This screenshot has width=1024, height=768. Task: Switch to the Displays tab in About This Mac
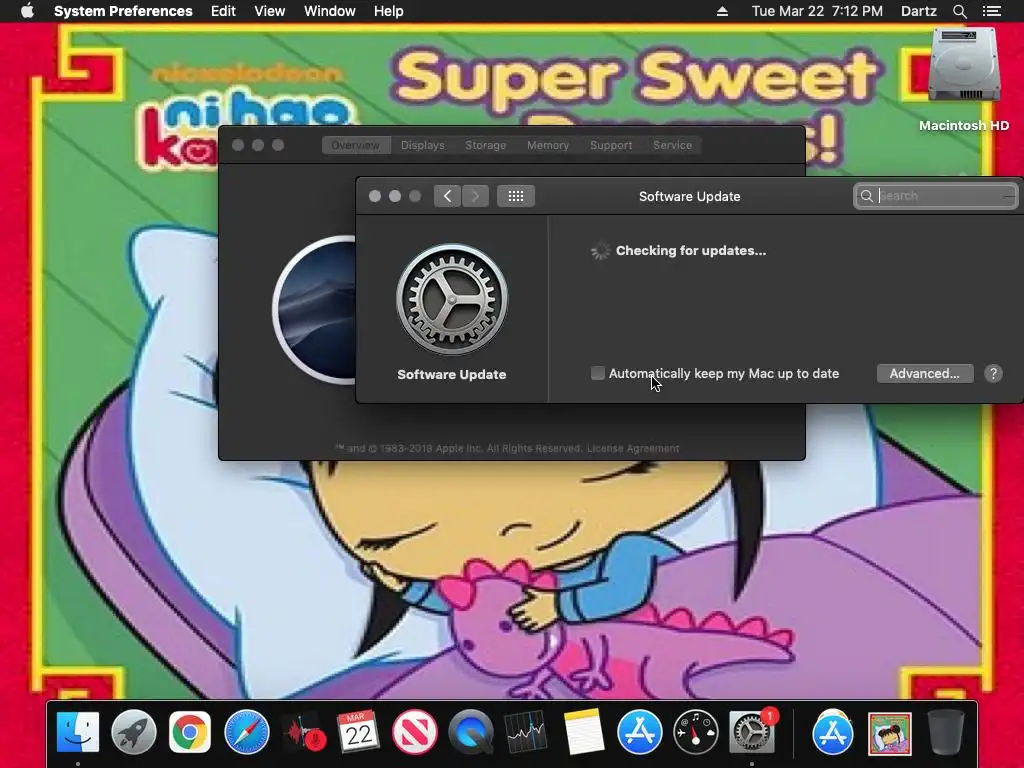[x=423, y=145]
